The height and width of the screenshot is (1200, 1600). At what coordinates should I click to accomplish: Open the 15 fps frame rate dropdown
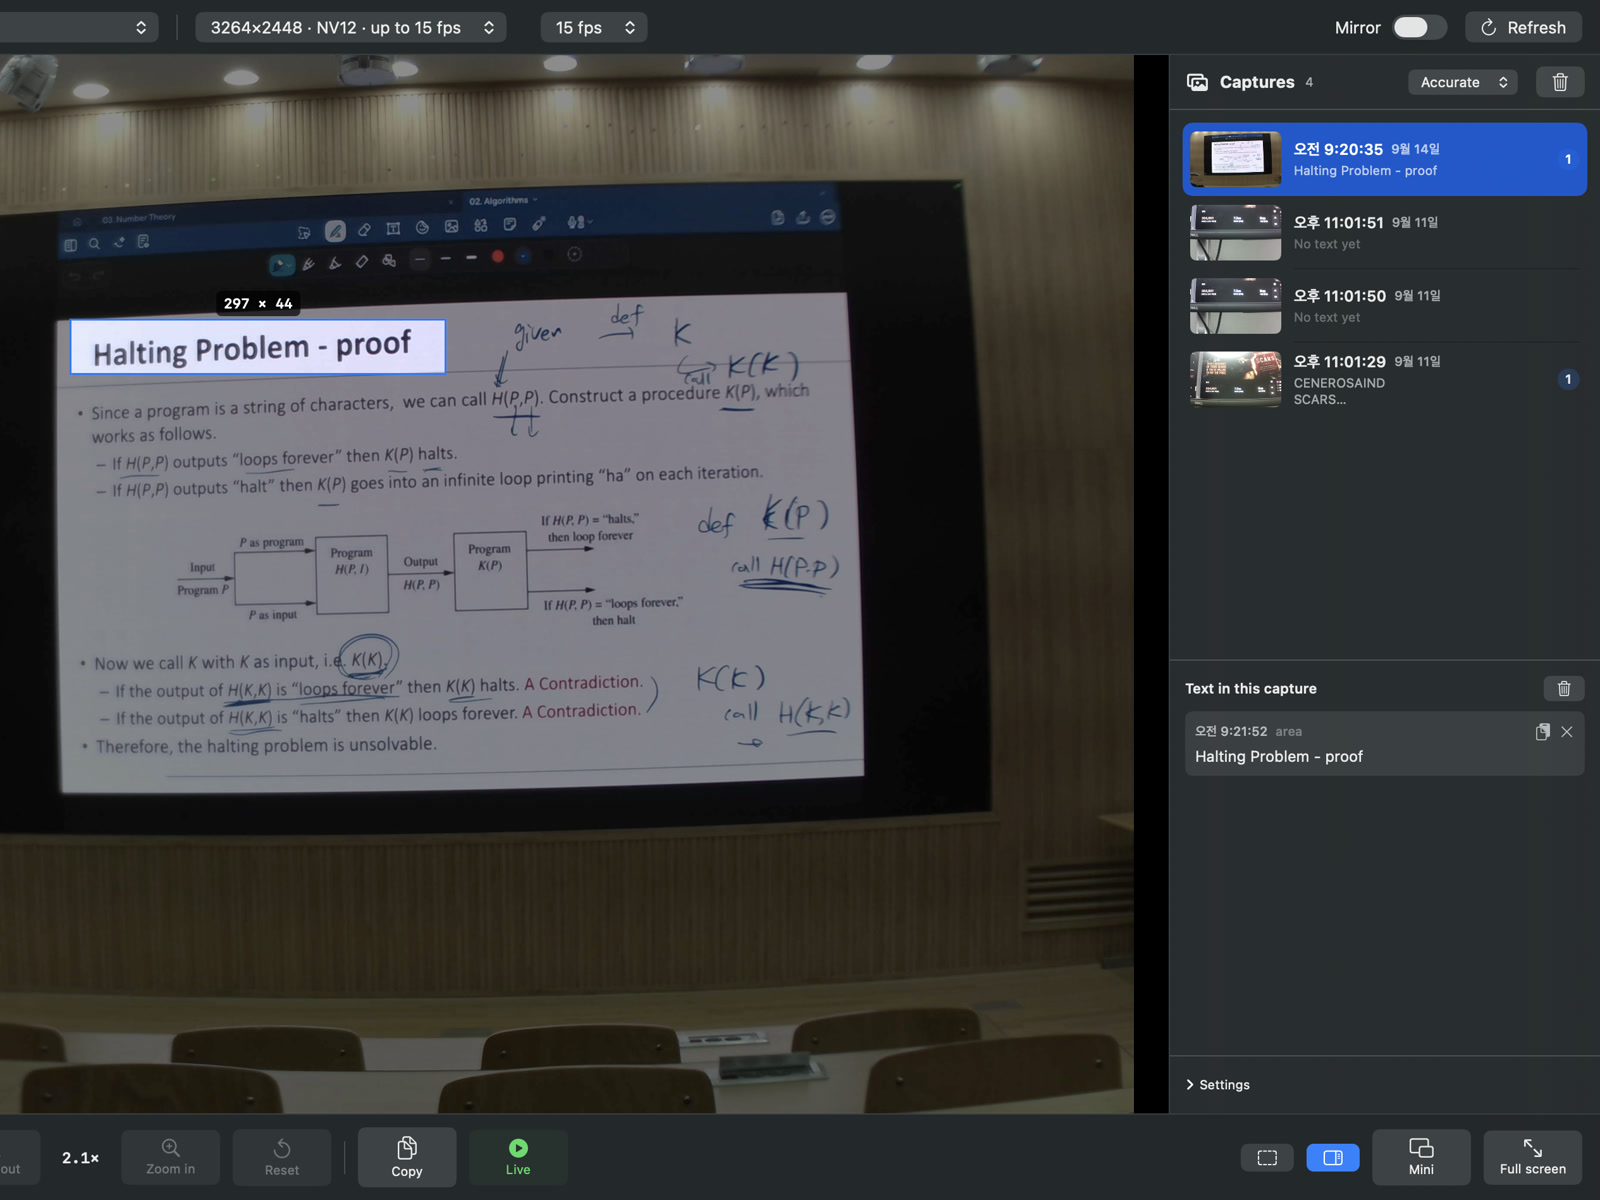tap(594, 28)
